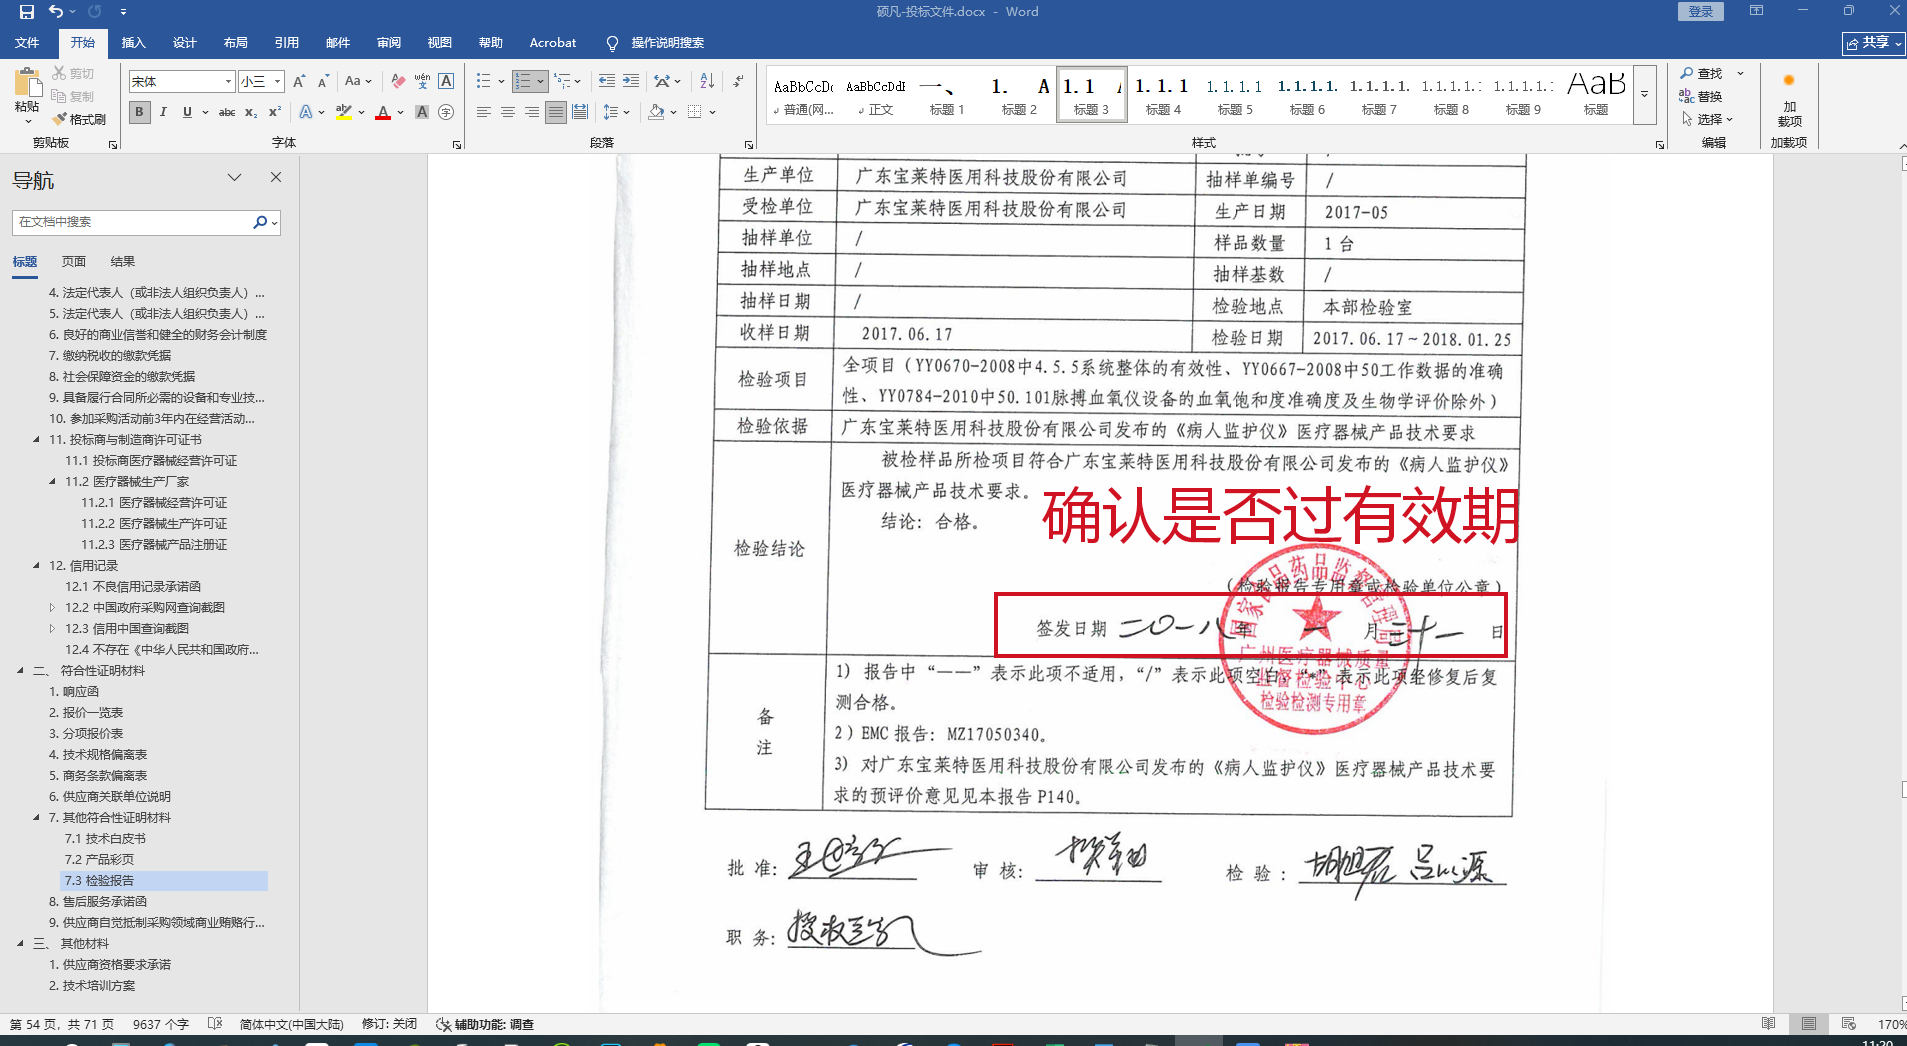Switch to read mode view
The width and height of the screenshot is (1907, 1046).
click(1769, 1024)
